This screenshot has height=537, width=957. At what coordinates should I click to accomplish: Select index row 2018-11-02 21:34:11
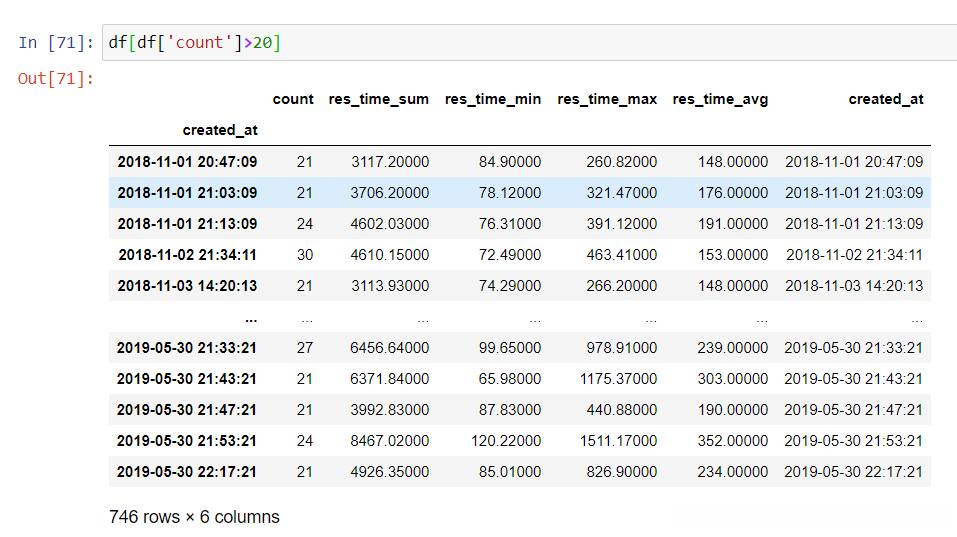pos(187,255)
